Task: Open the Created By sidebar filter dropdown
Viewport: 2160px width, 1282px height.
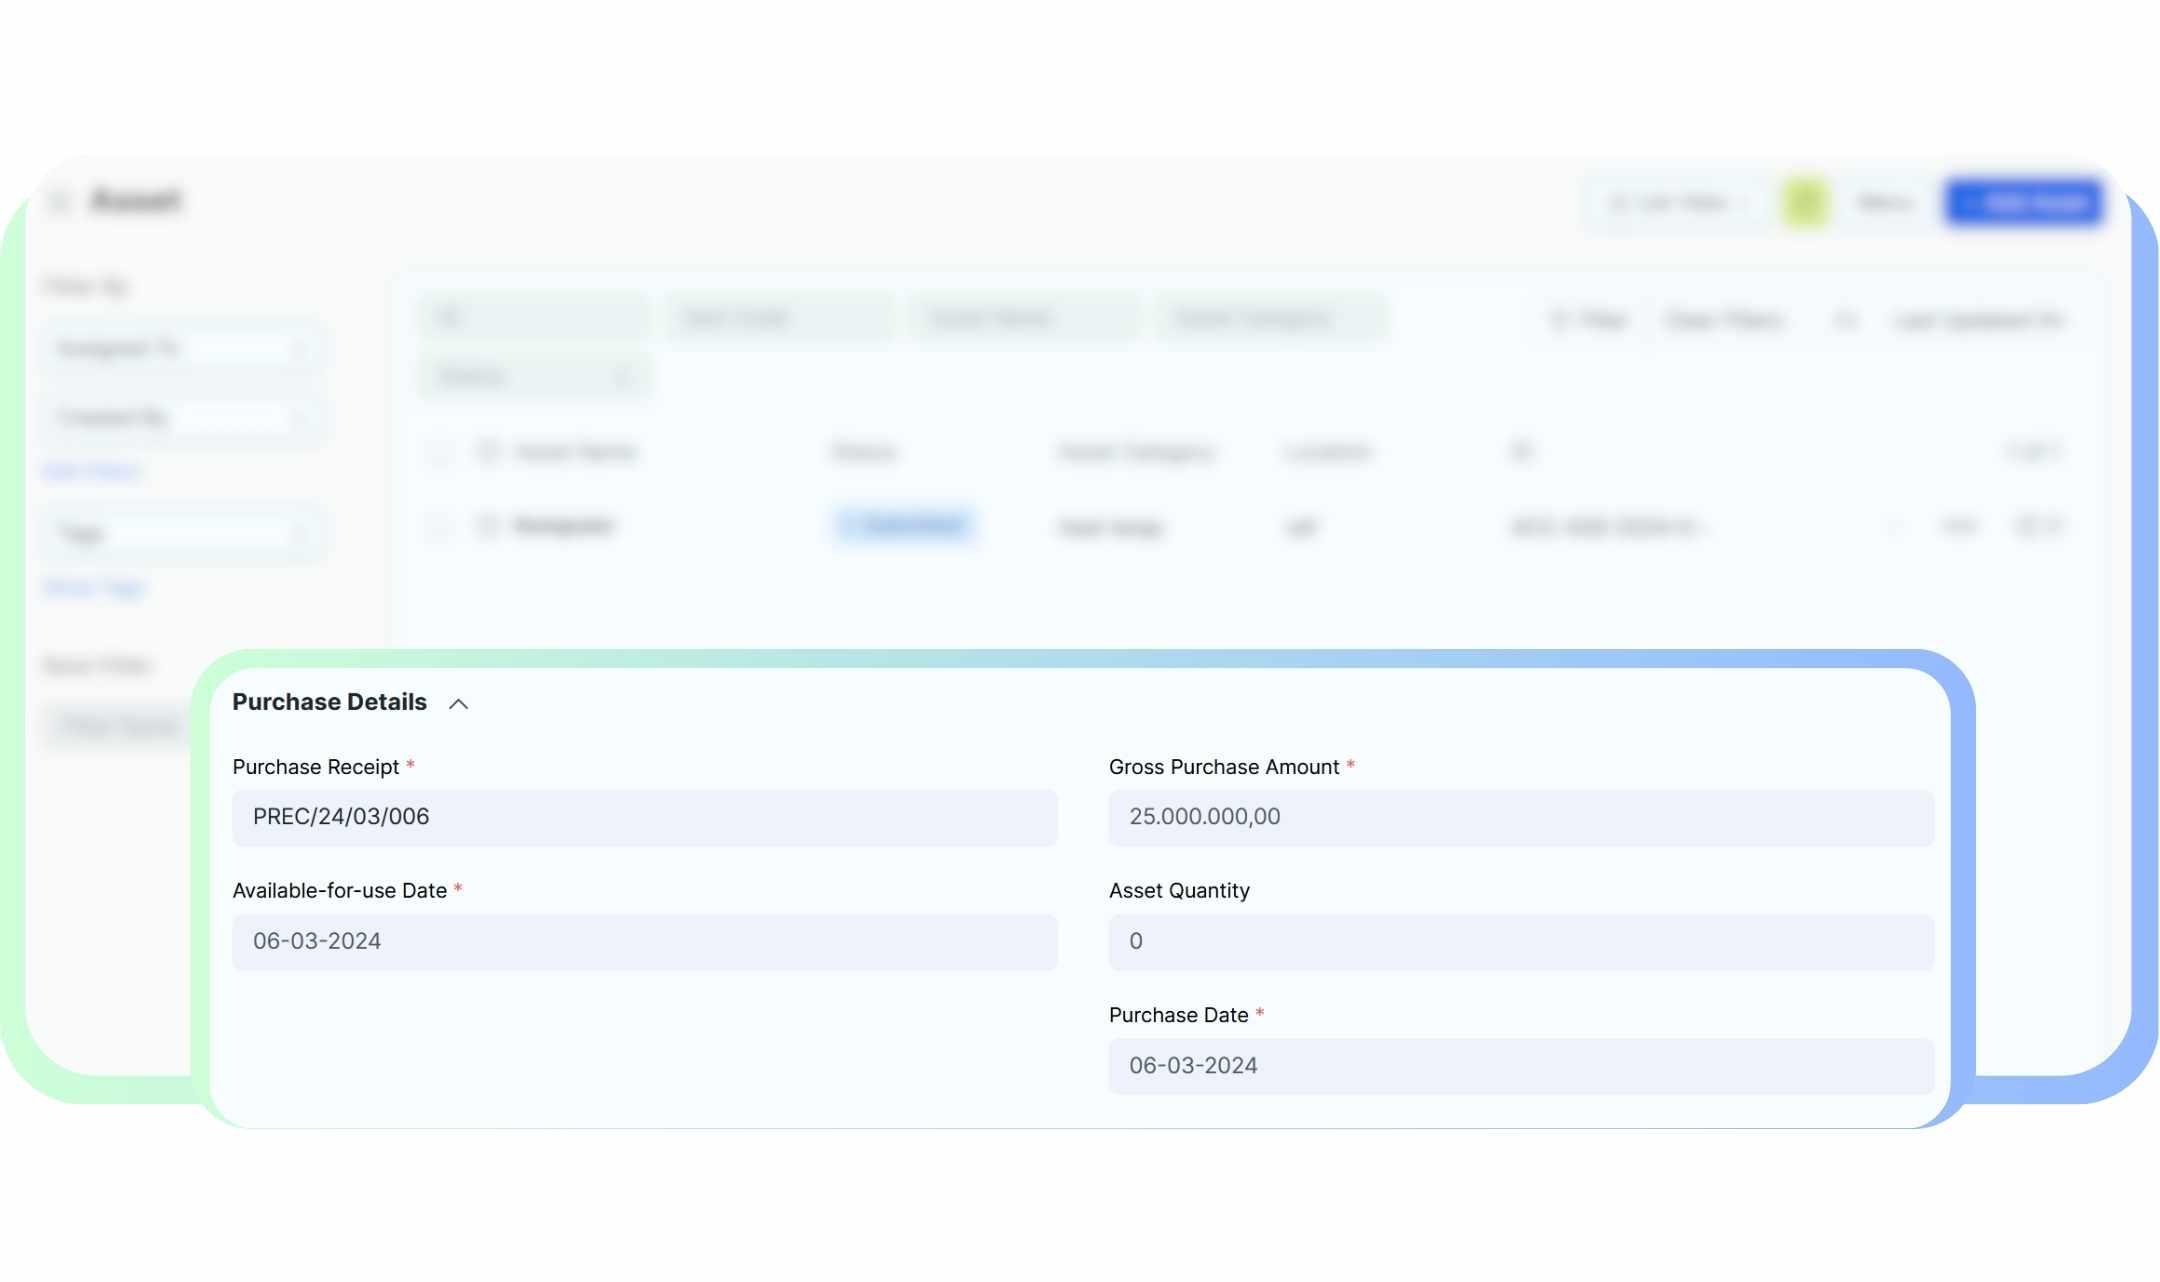Action: pyautogui.click(x=180, y=417)
